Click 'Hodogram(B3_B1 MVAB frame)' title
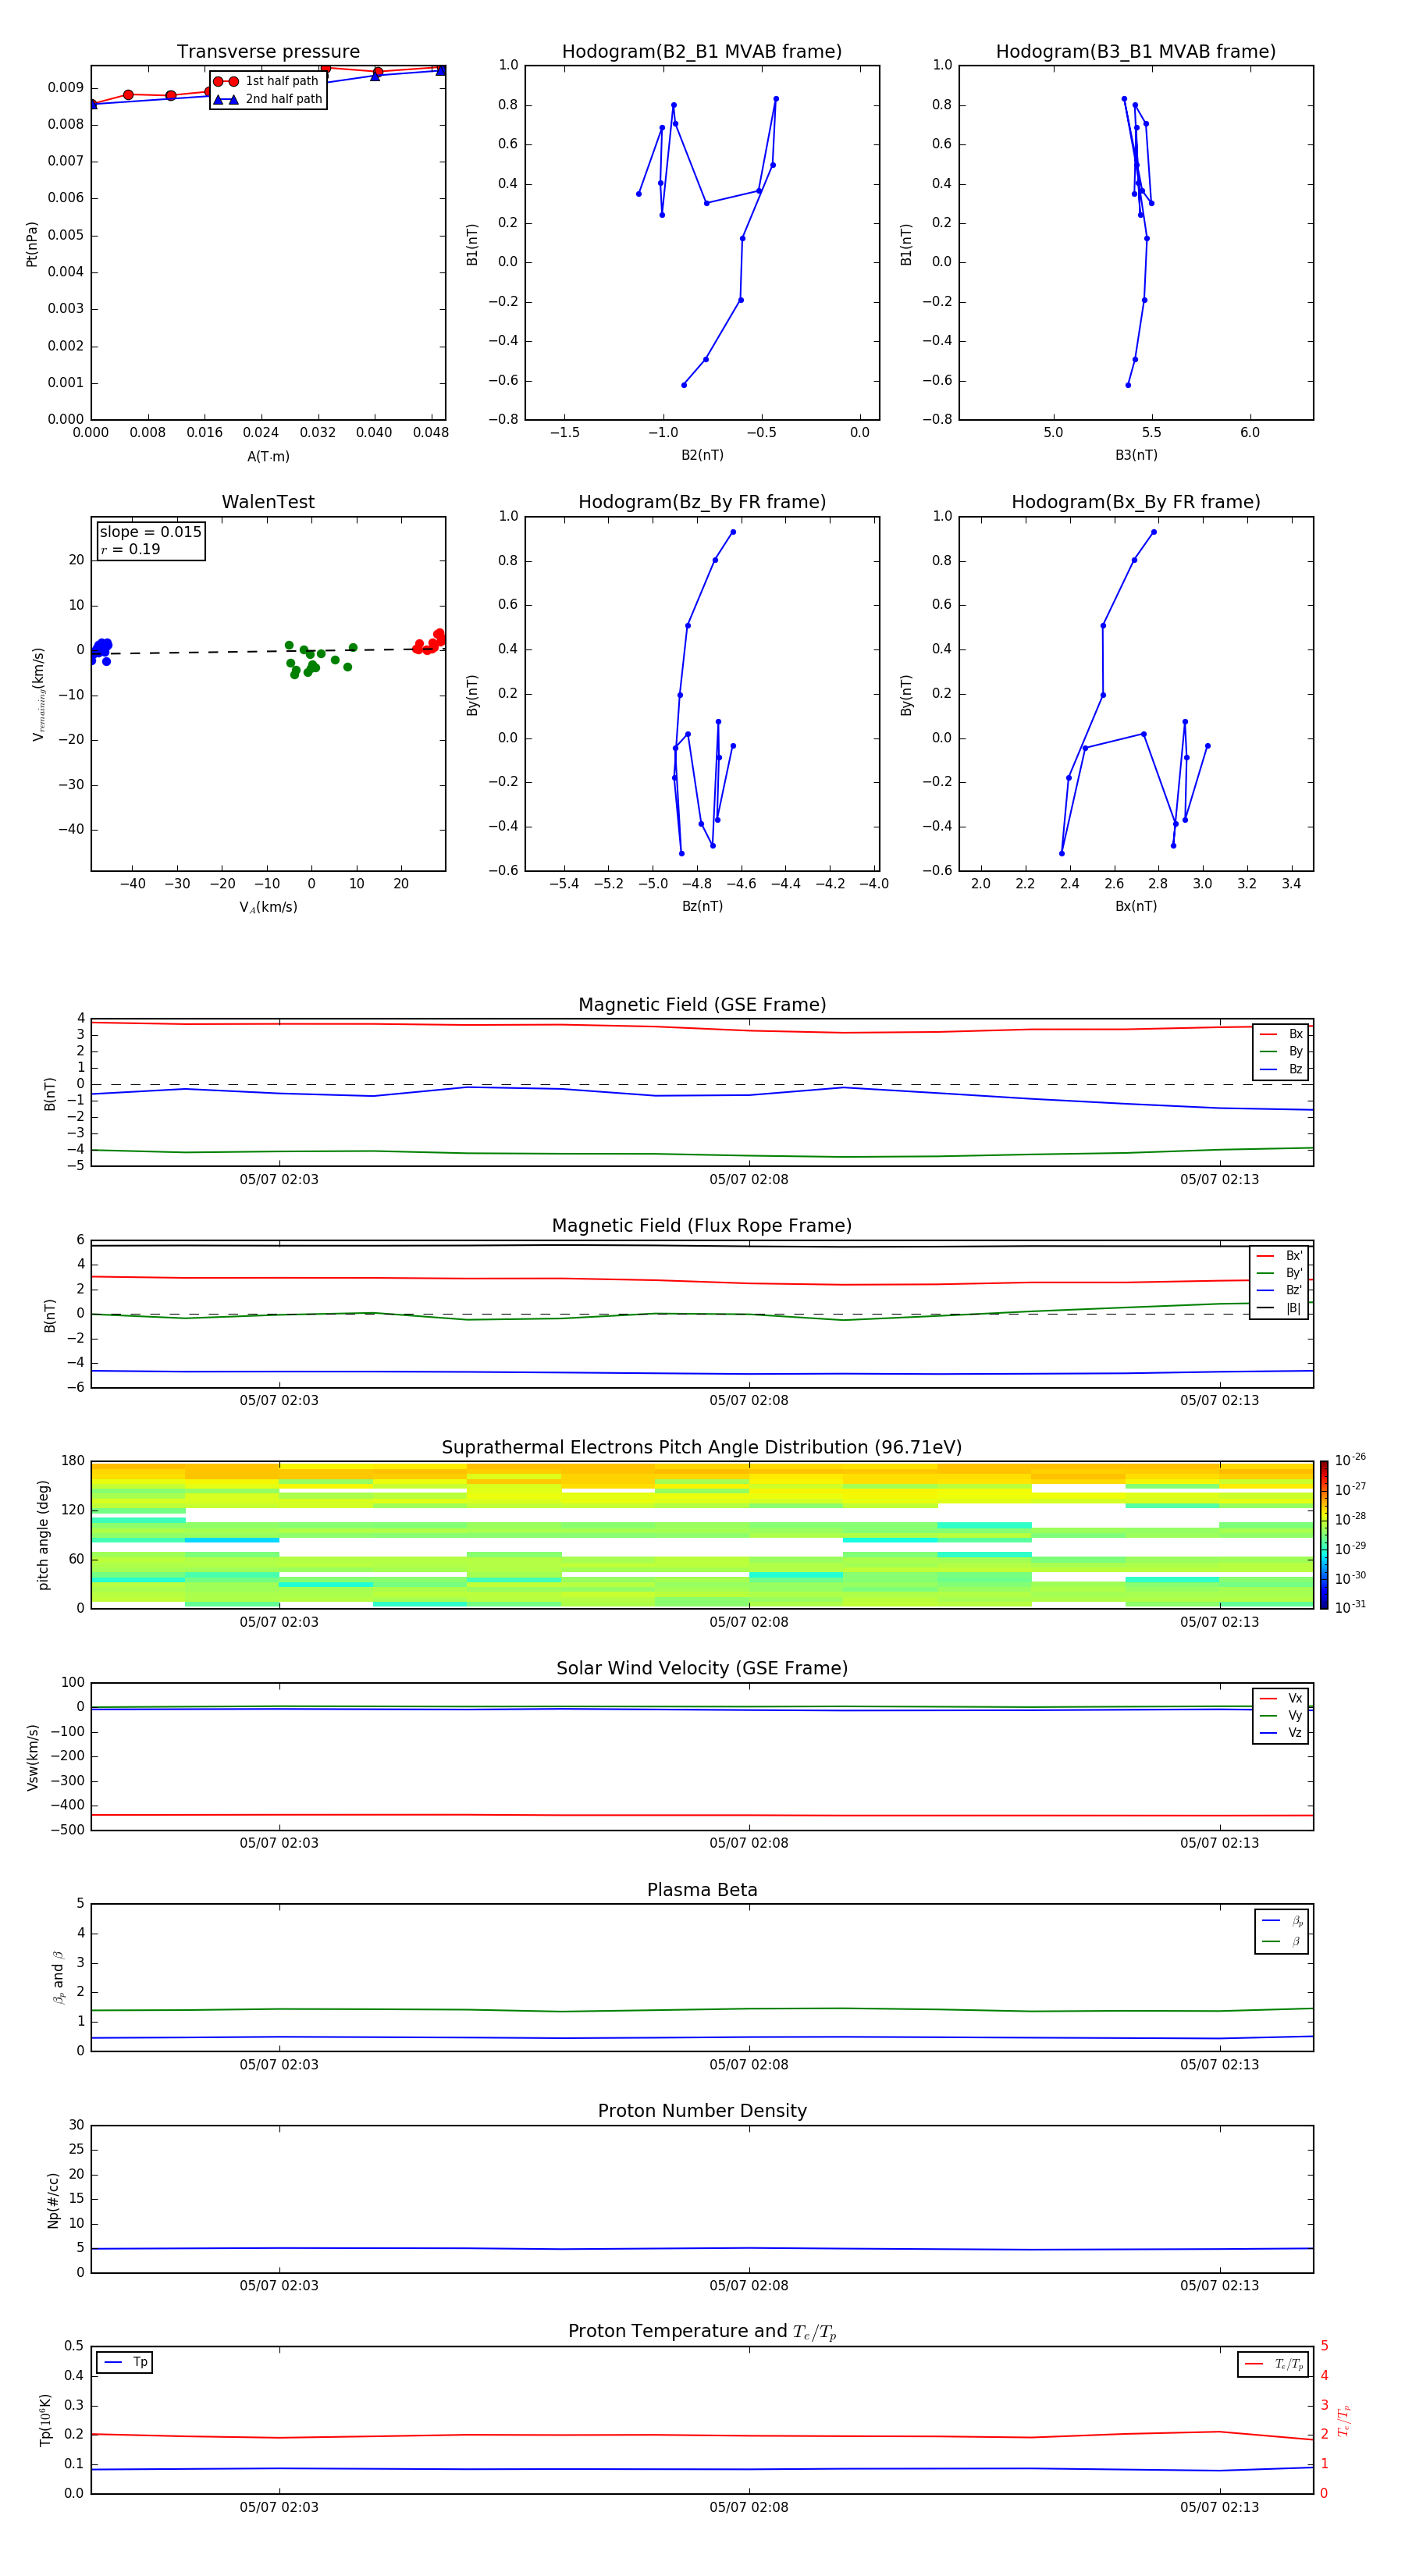The height and width of the screenshot is (2576, 1405). point(1136,52)
